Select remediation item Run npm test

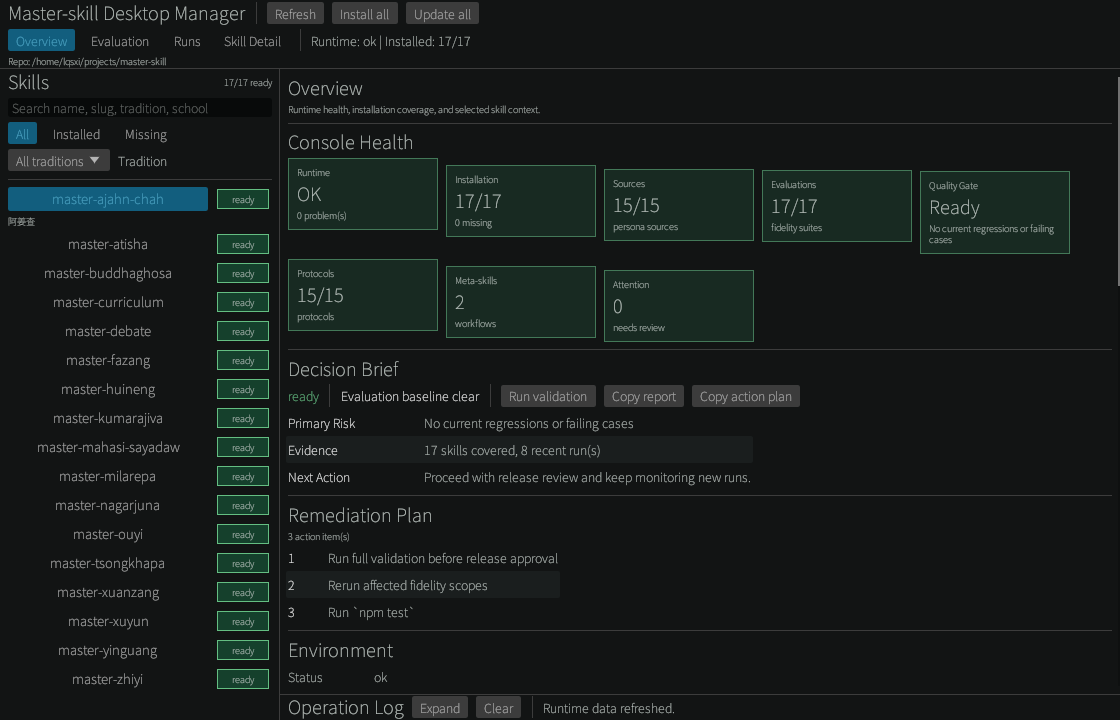click(423, 612)
